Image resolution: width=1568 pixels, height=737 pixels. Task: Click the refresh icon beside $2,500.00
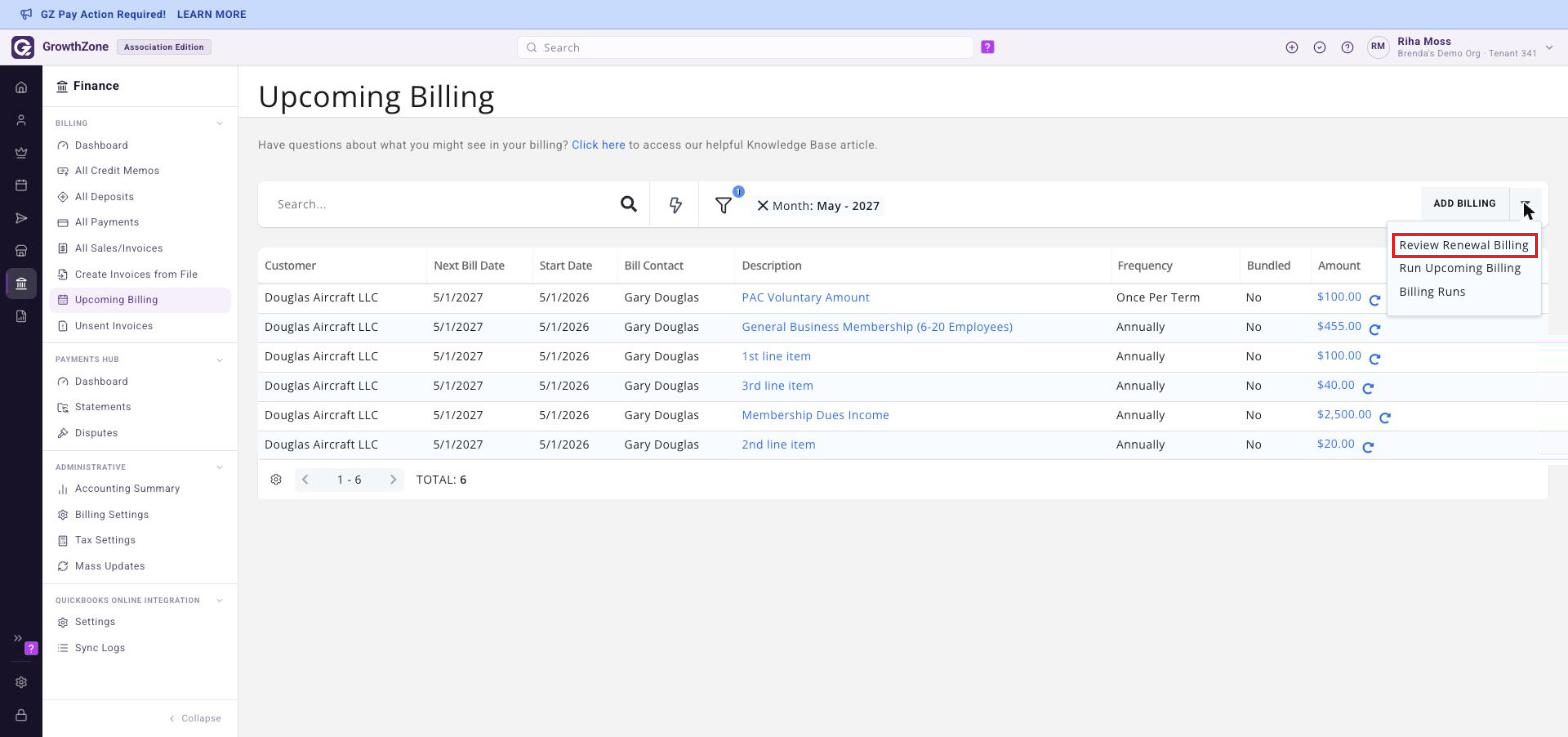(x=1385, y=417)
